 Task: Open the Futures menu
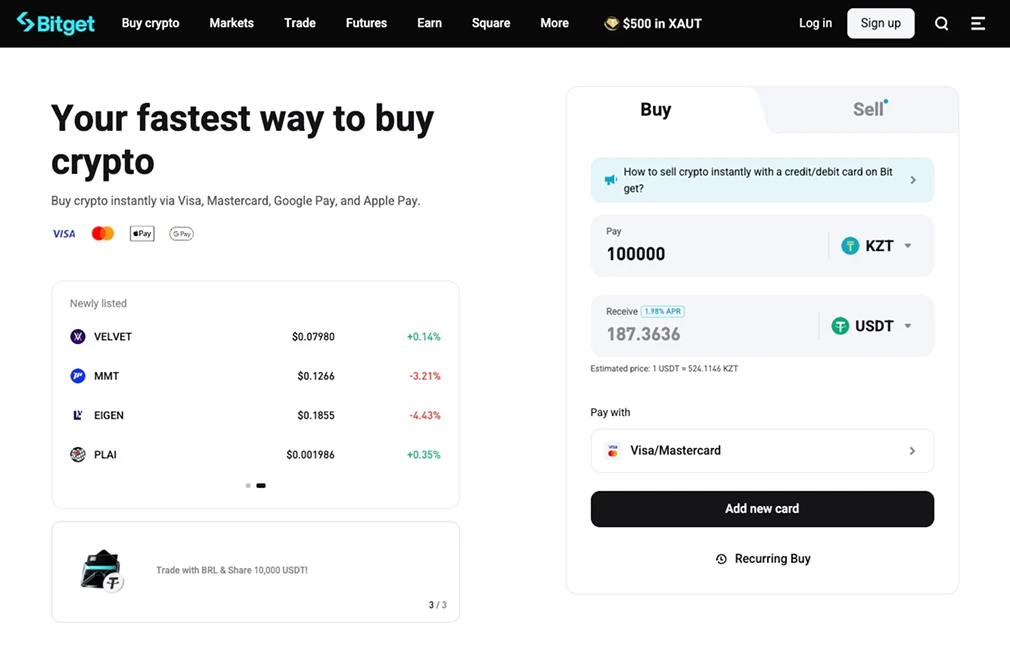(x=366, y=23)
